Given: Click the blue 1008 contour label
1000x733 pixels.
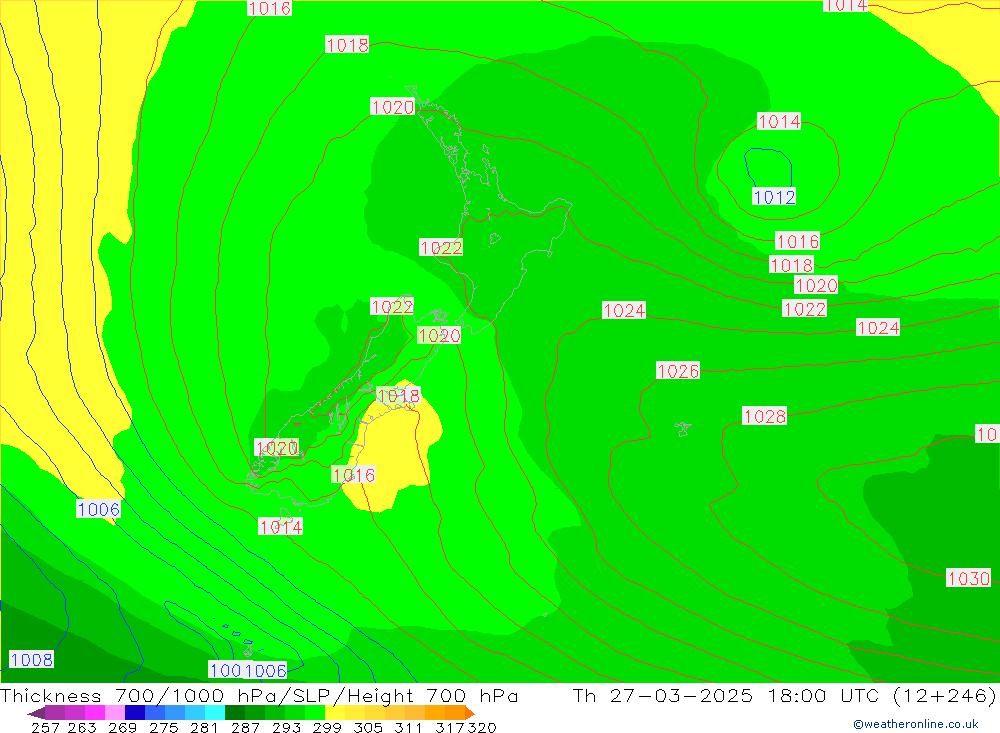Looking at the screenshot, I should [x=31, y=659].
